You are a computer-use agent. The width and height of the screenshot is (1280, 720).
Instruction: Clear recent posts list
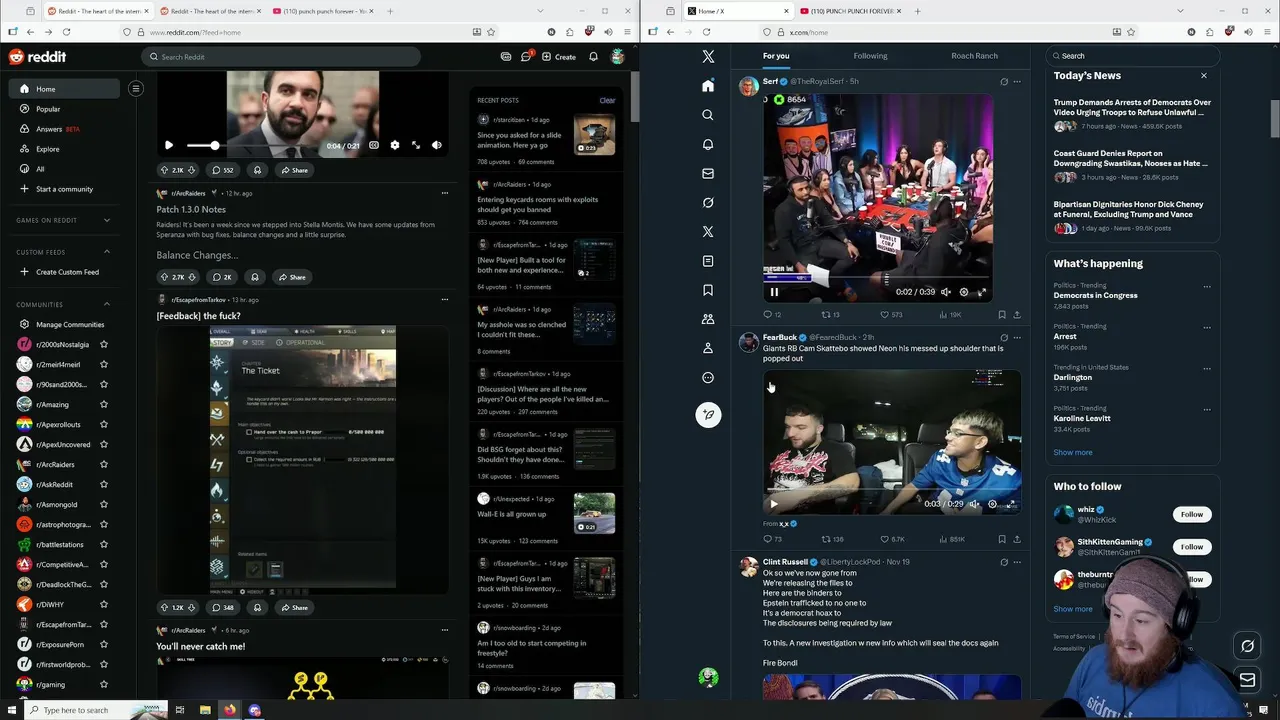pos(607,100)
